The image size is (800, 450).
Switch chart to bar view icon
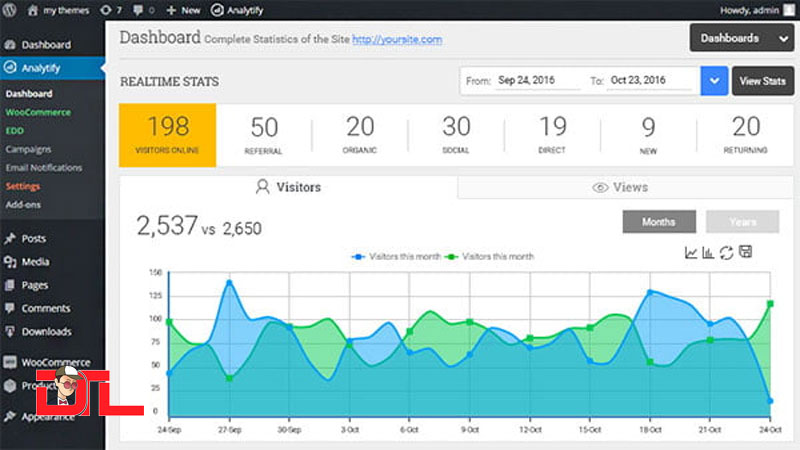click(708, 253)
